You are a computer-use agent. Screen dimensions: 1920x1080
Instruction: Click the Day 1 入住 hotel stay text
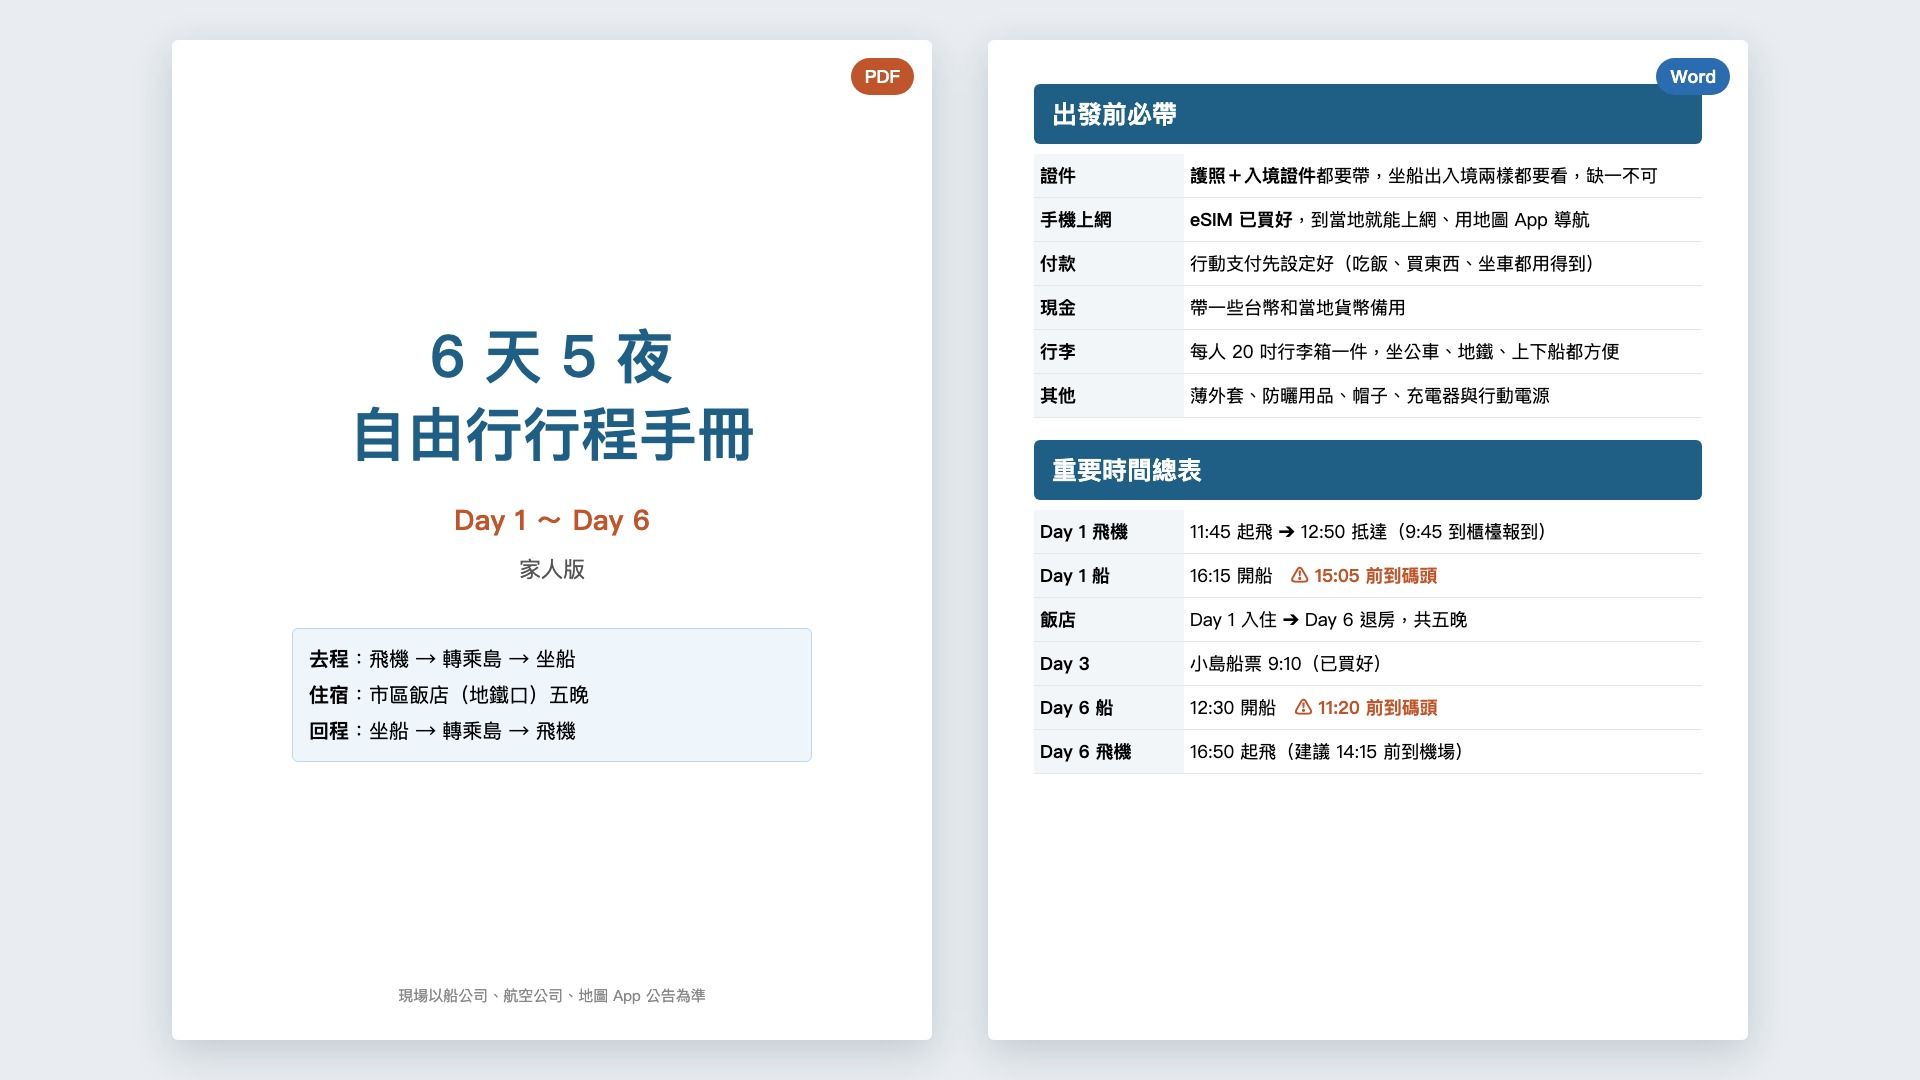coord(1233,620)
